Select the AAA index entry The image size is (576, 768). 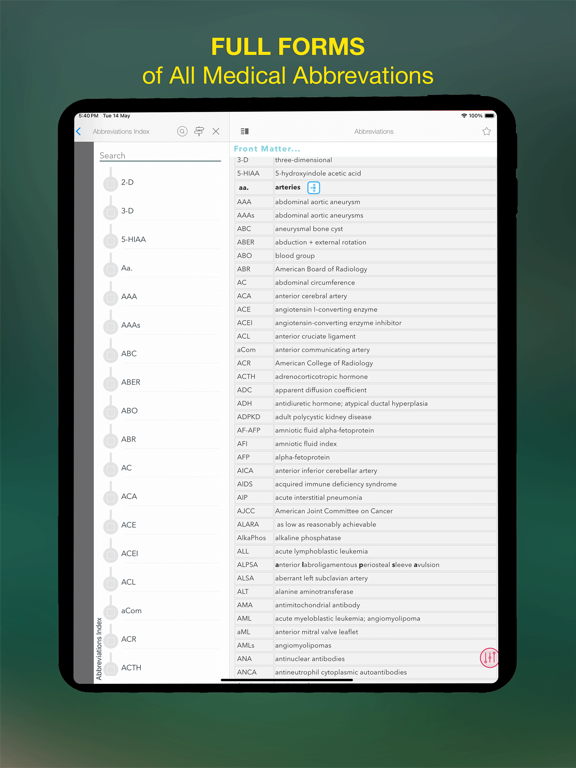coord(129,296)
